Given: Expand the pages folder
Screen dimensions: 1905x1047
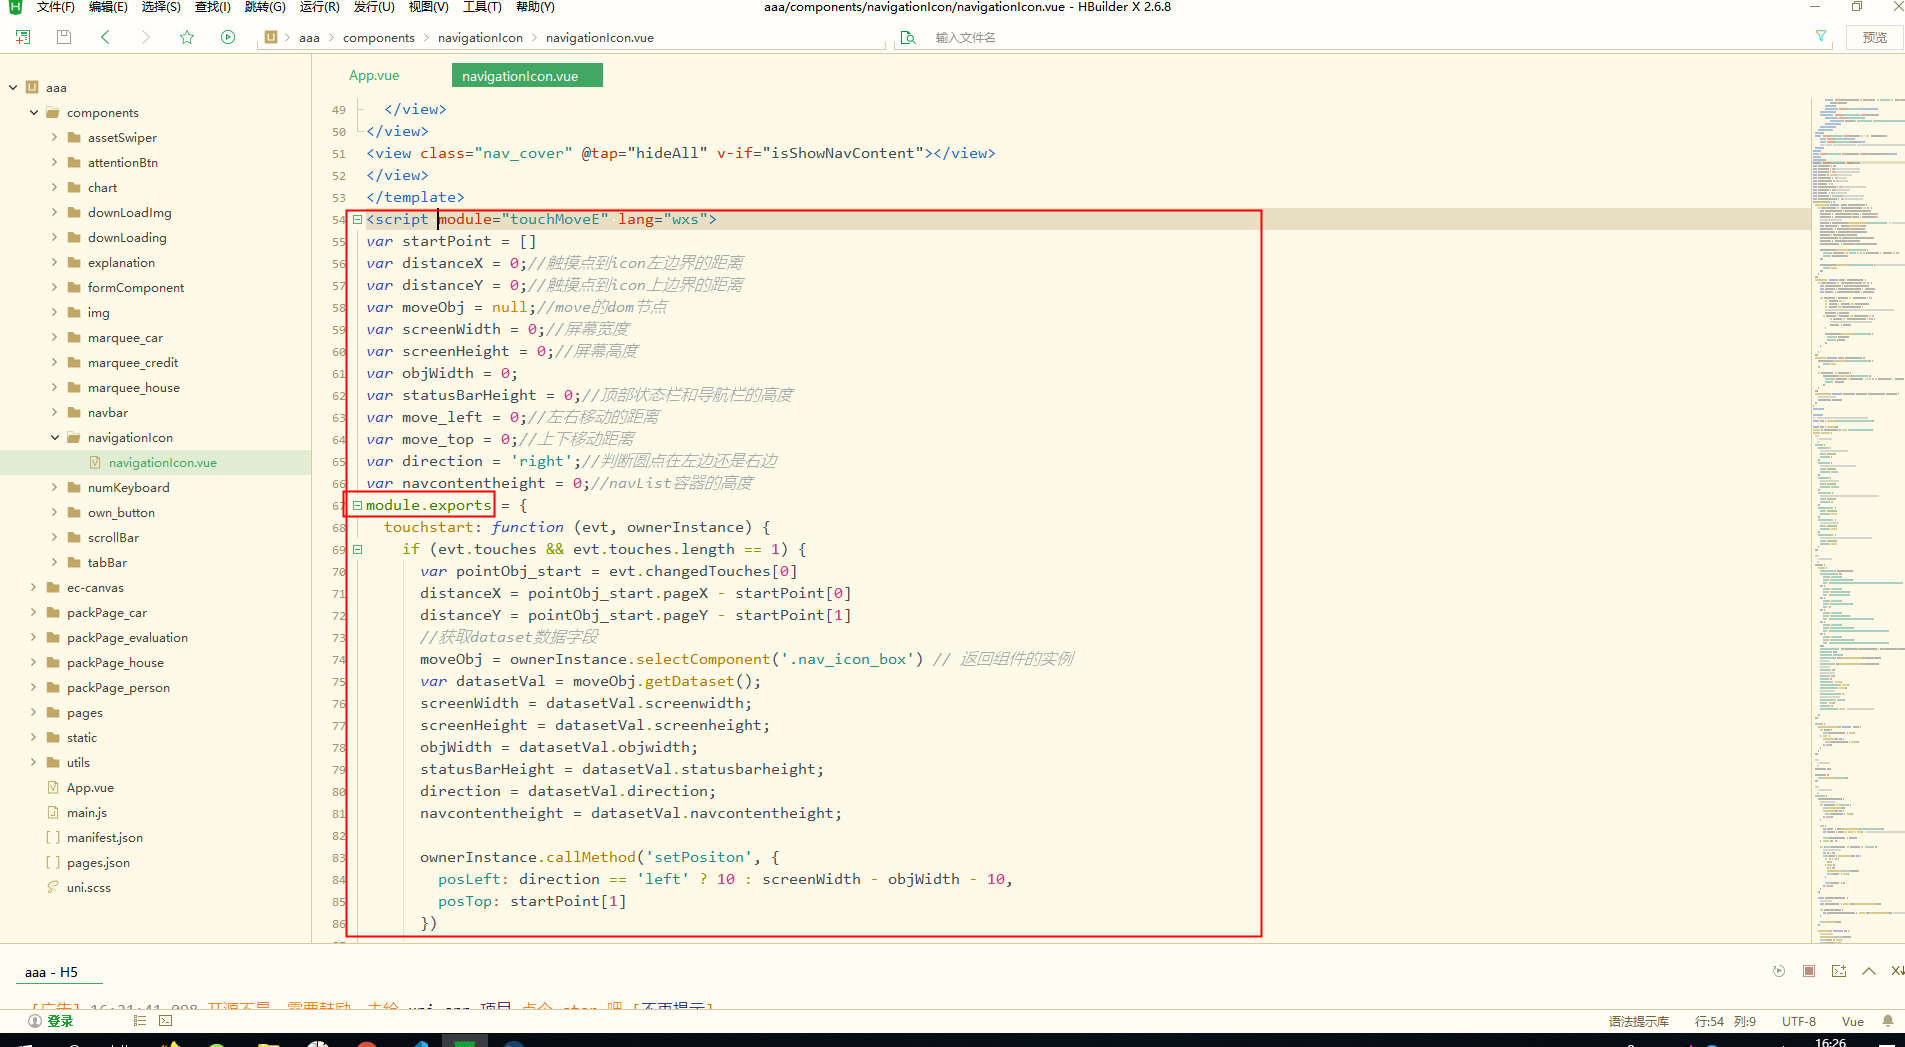Looking at the screenshot, I should click(34, 712).
